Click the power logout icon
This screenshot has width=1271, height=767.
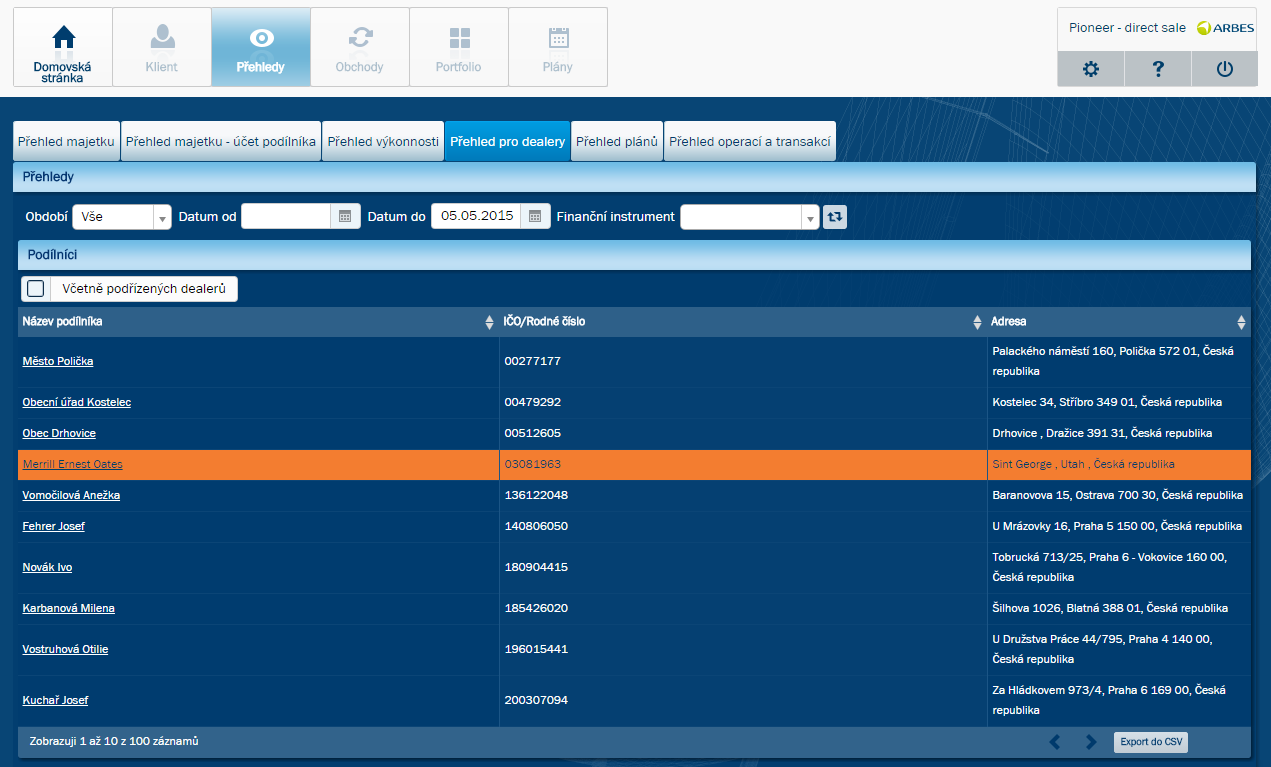1224,69
